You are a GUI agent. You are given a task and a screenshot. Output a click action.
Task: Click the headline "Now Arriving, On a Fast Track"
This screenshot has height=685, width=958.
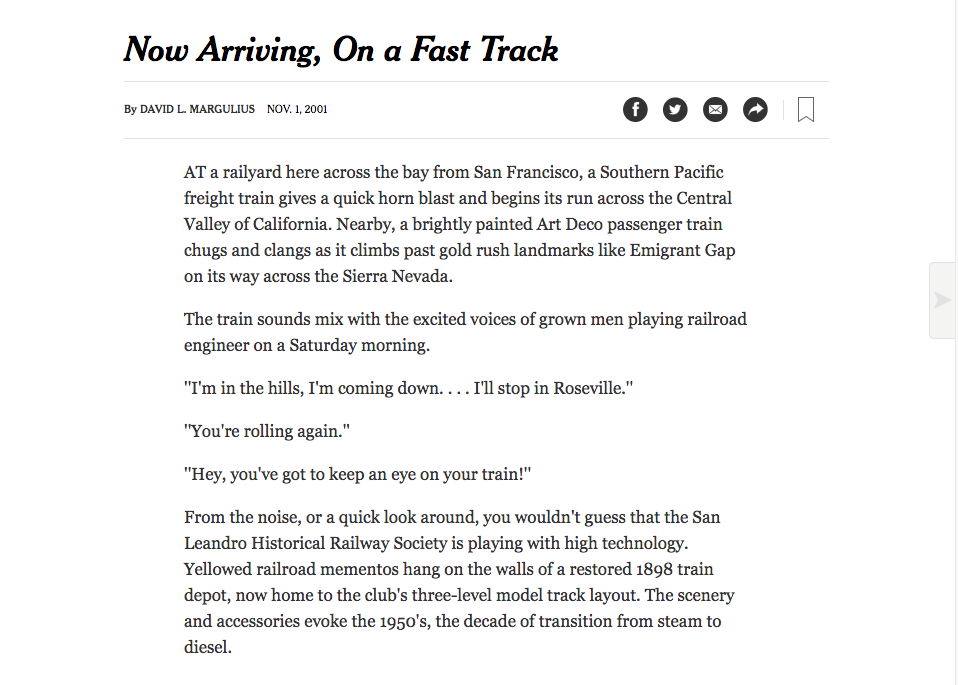(341, 50)
